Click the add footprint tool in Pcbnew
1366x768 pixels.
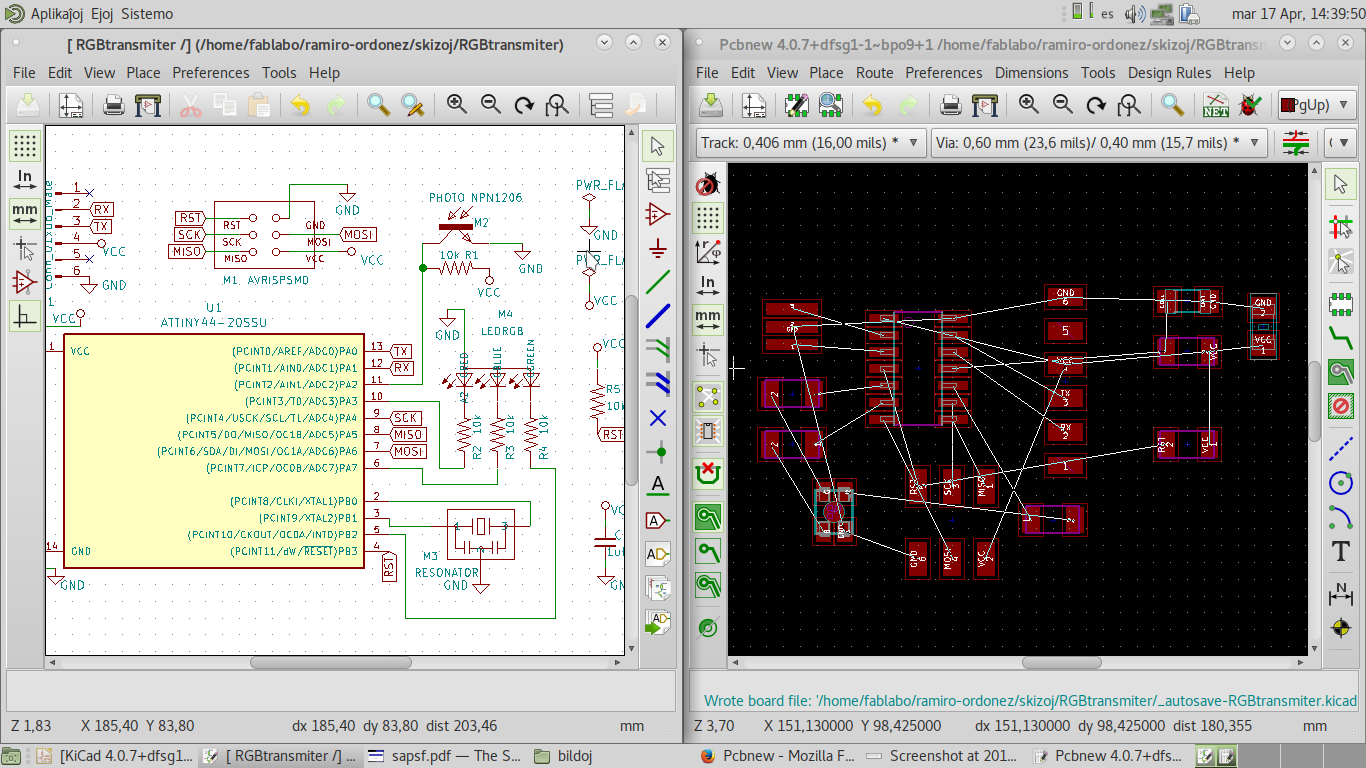1340,303
